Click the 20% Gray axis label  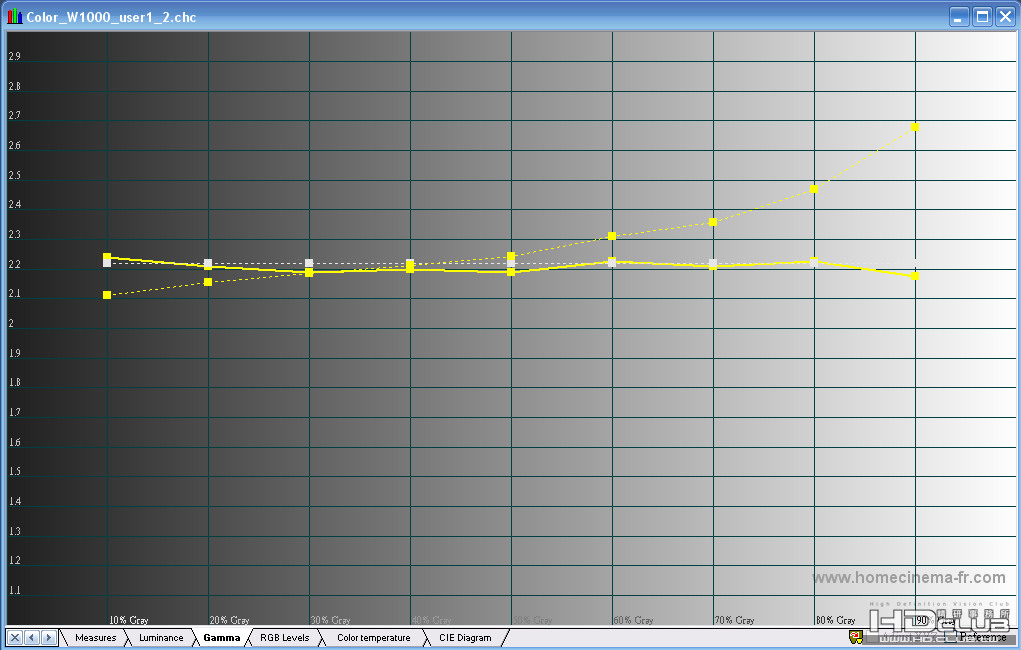(229, 620)
